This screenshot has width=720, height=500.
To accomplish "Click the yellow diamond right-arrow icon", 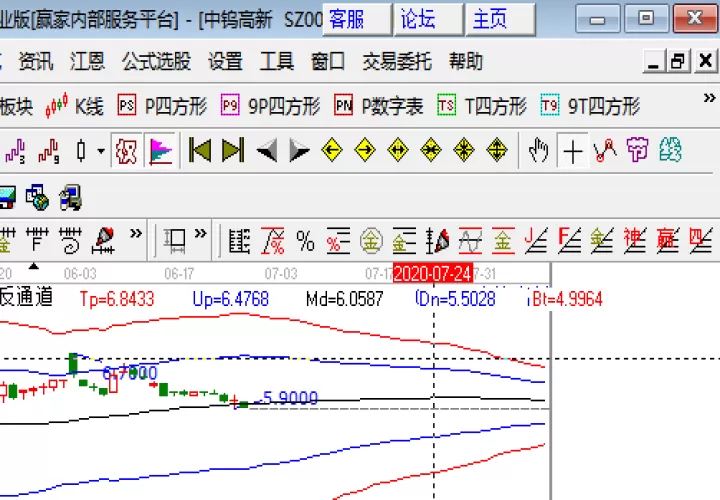I will click(365, 150).
